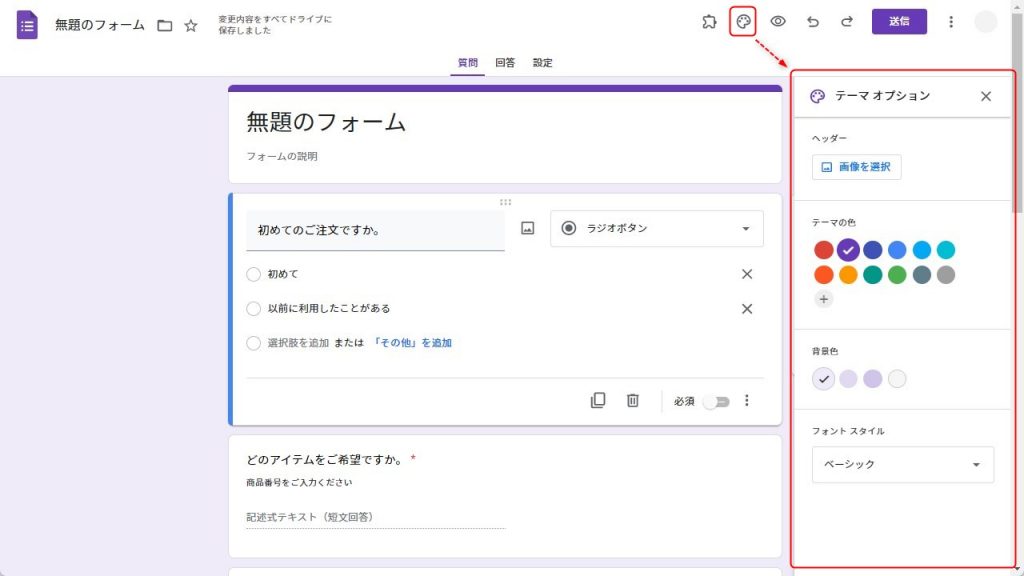The image size is (1024, 576).
Task: Select the white-grey background swatch
Action: point(897,379)
